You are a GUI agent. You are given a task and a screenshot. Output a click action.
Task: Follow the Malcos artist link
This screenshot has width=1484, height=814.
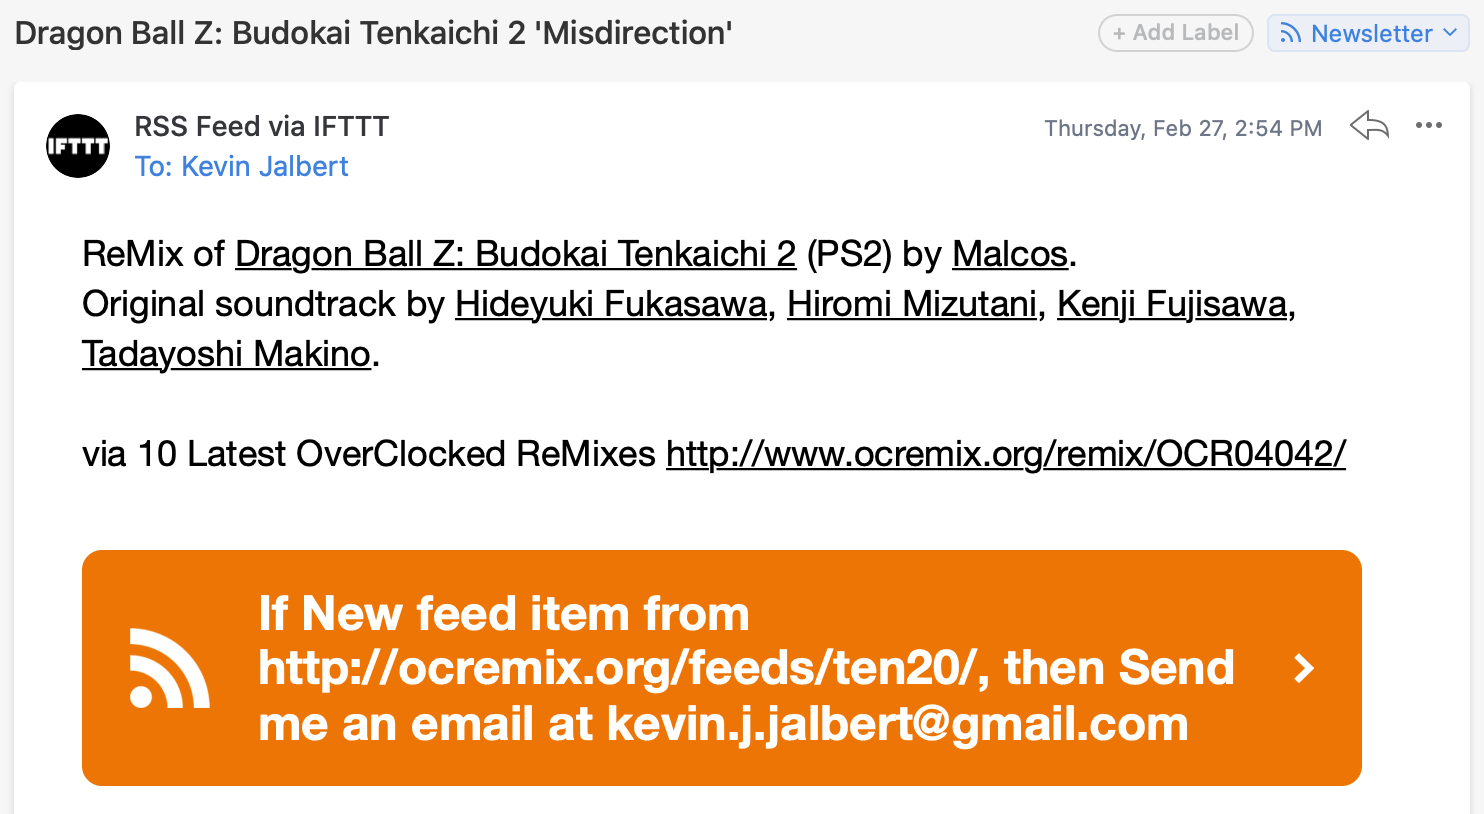[x=1010, y=254]
